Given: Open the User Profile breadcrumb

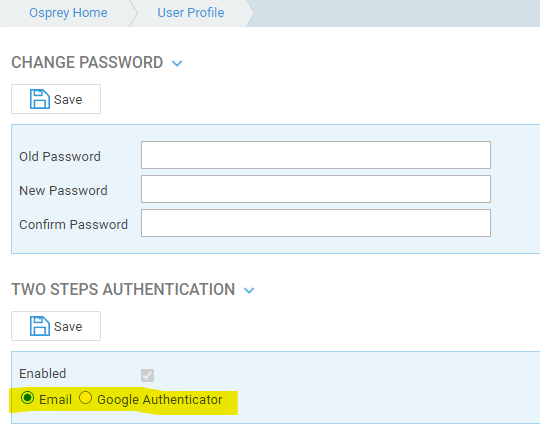Looking at the screenshot, I should point(191,13).
